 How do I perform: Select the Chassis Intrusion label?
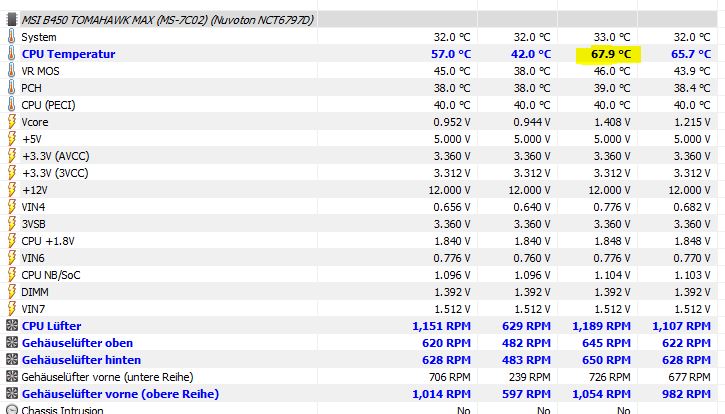tap(62, 410)
